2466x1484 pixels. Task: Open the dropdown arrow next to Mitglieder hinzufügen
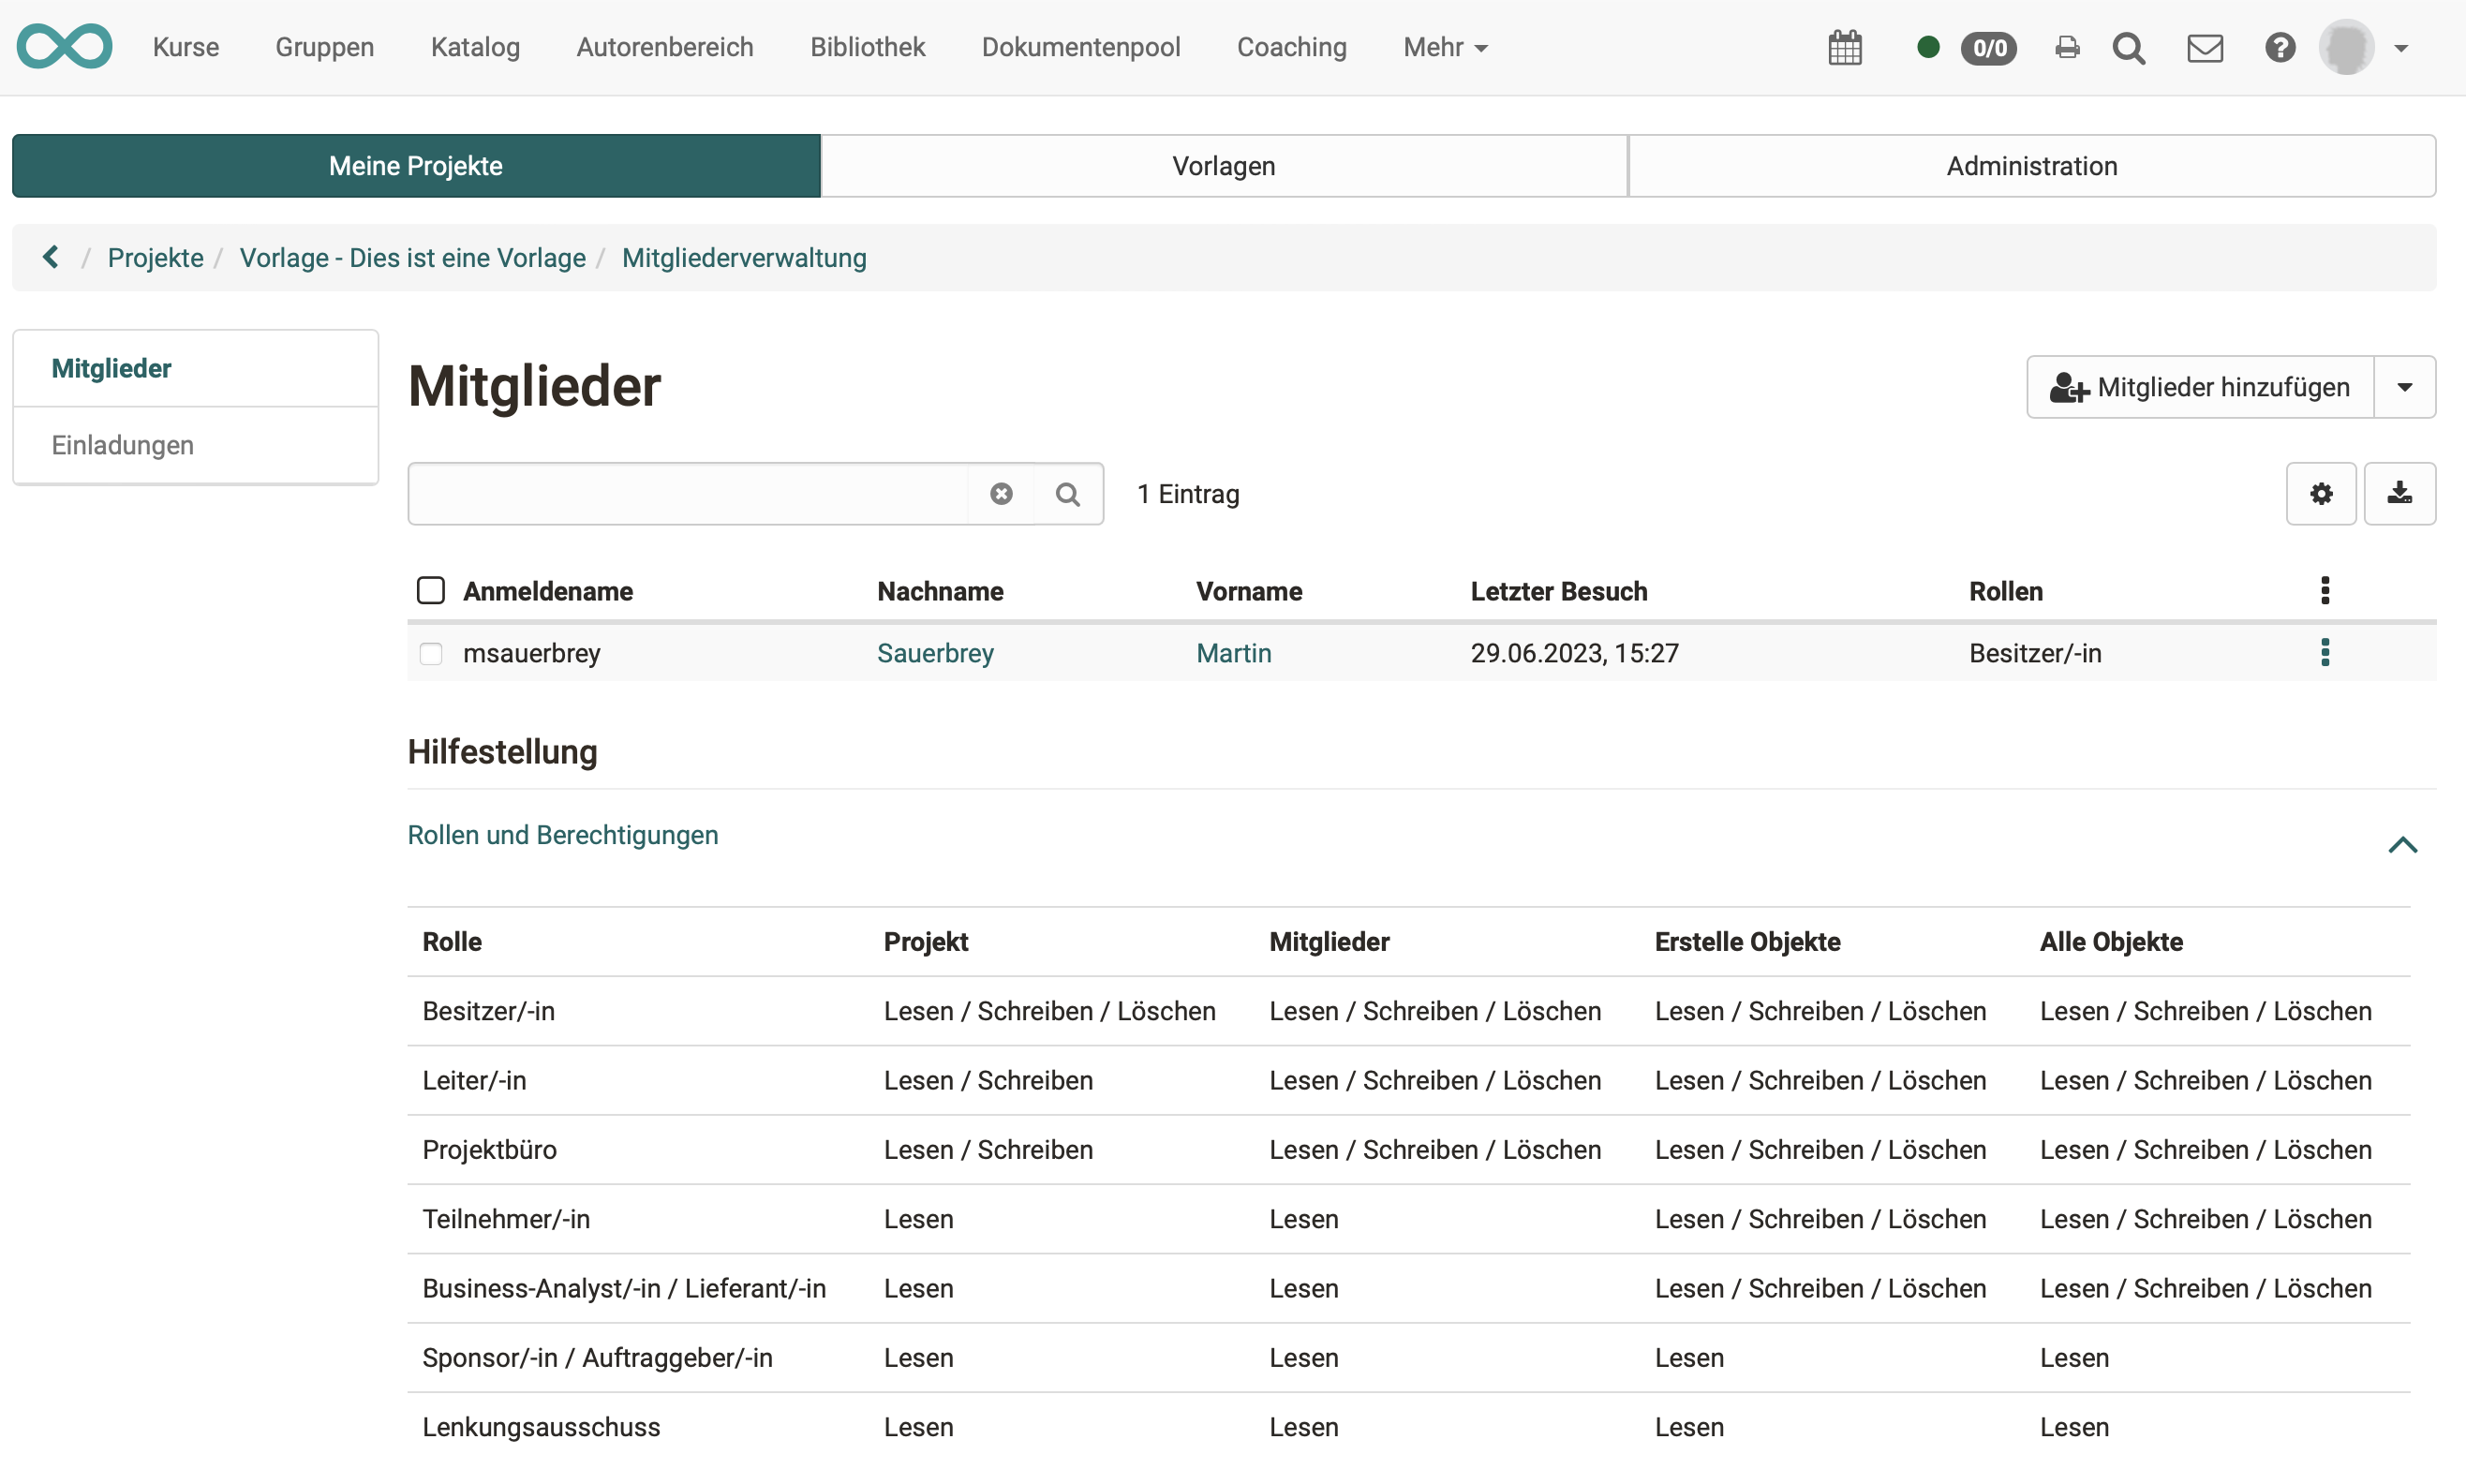(2405, 387)
